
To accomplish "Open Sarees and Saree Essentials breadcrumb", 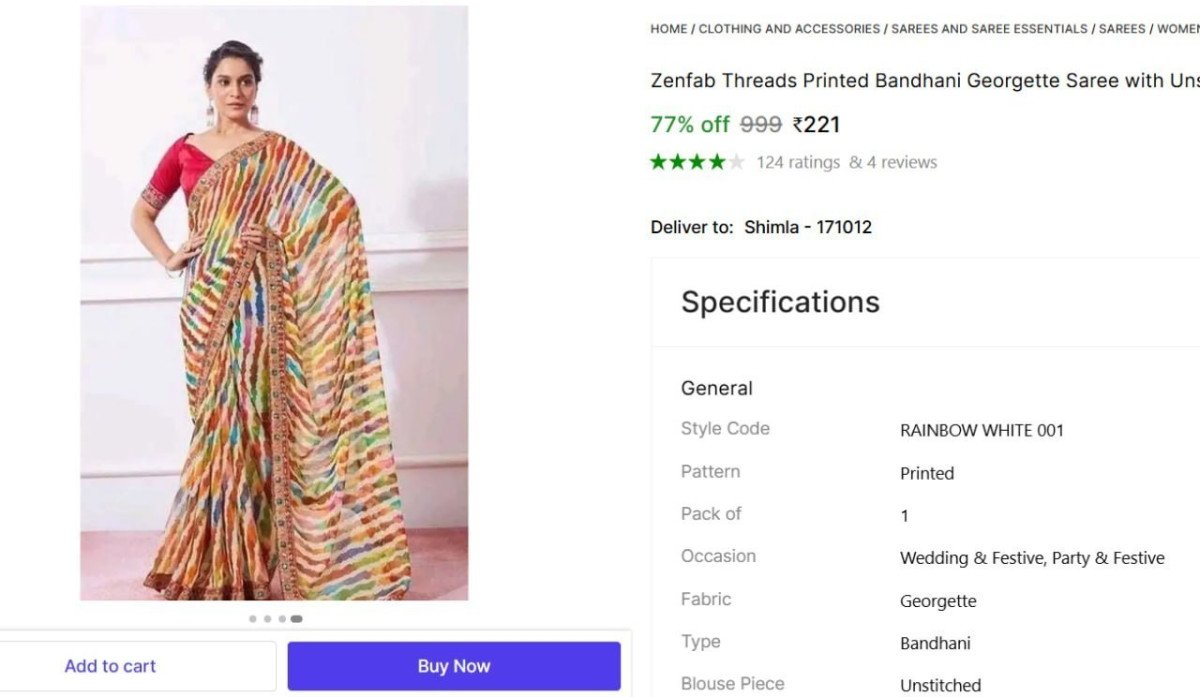I will (989, 29).
